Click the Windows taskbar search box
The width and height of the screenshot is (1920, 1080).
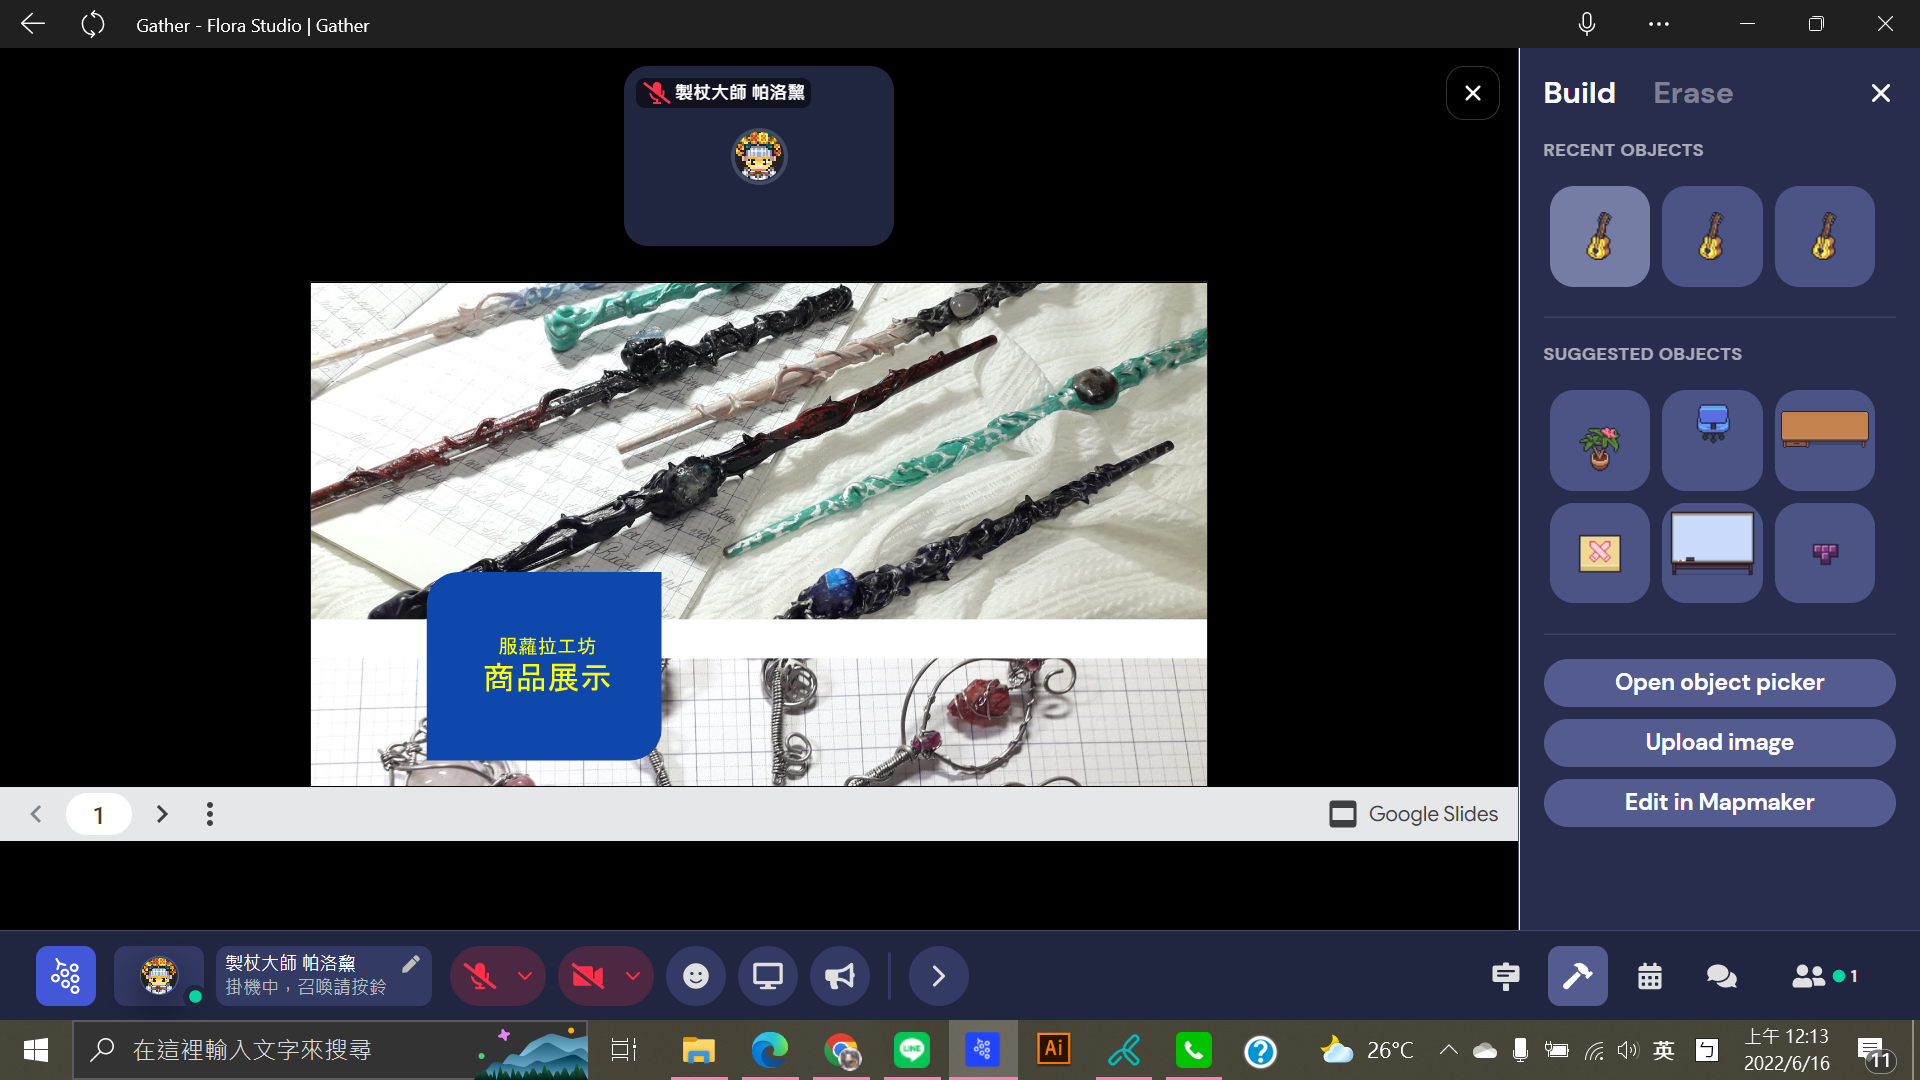pos(330,1050)
